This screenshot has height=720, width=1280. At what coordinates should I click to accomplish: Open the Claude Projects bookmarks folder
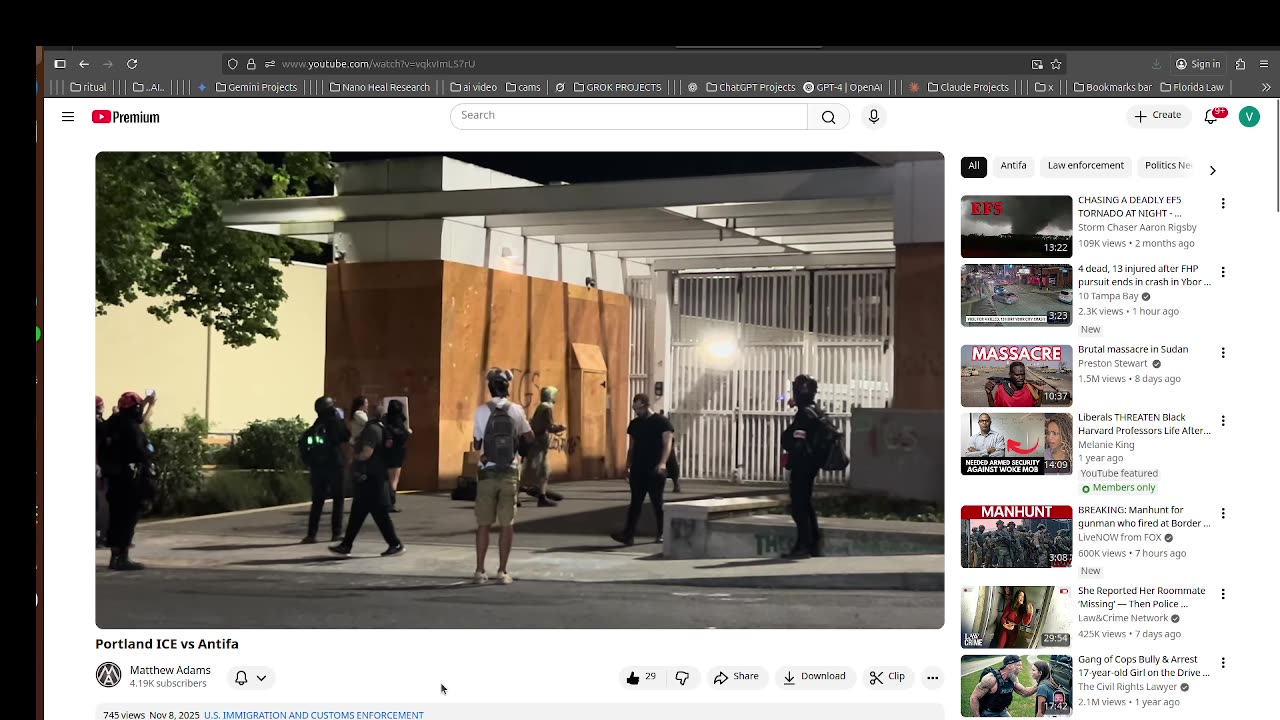pos(968,87)
